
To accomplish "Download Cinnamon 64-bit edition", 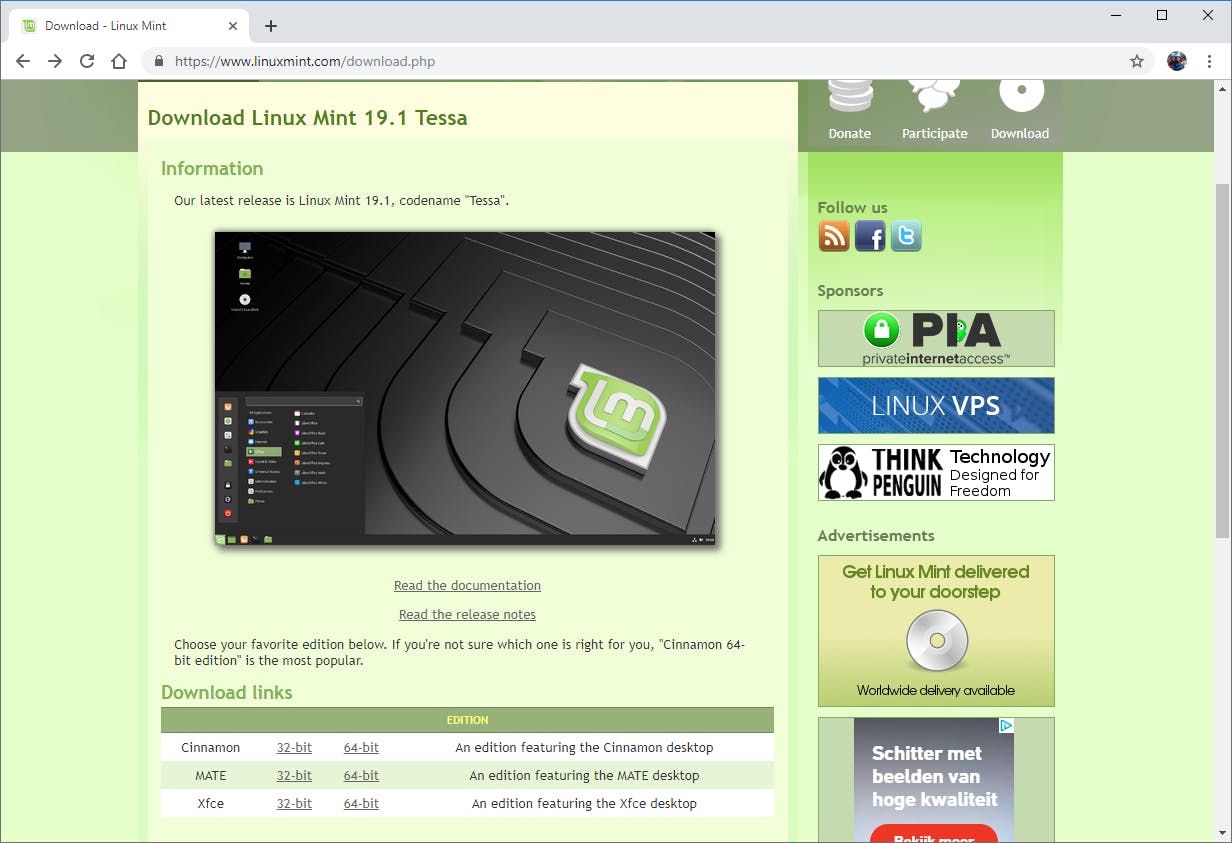I will click(361, 747).
